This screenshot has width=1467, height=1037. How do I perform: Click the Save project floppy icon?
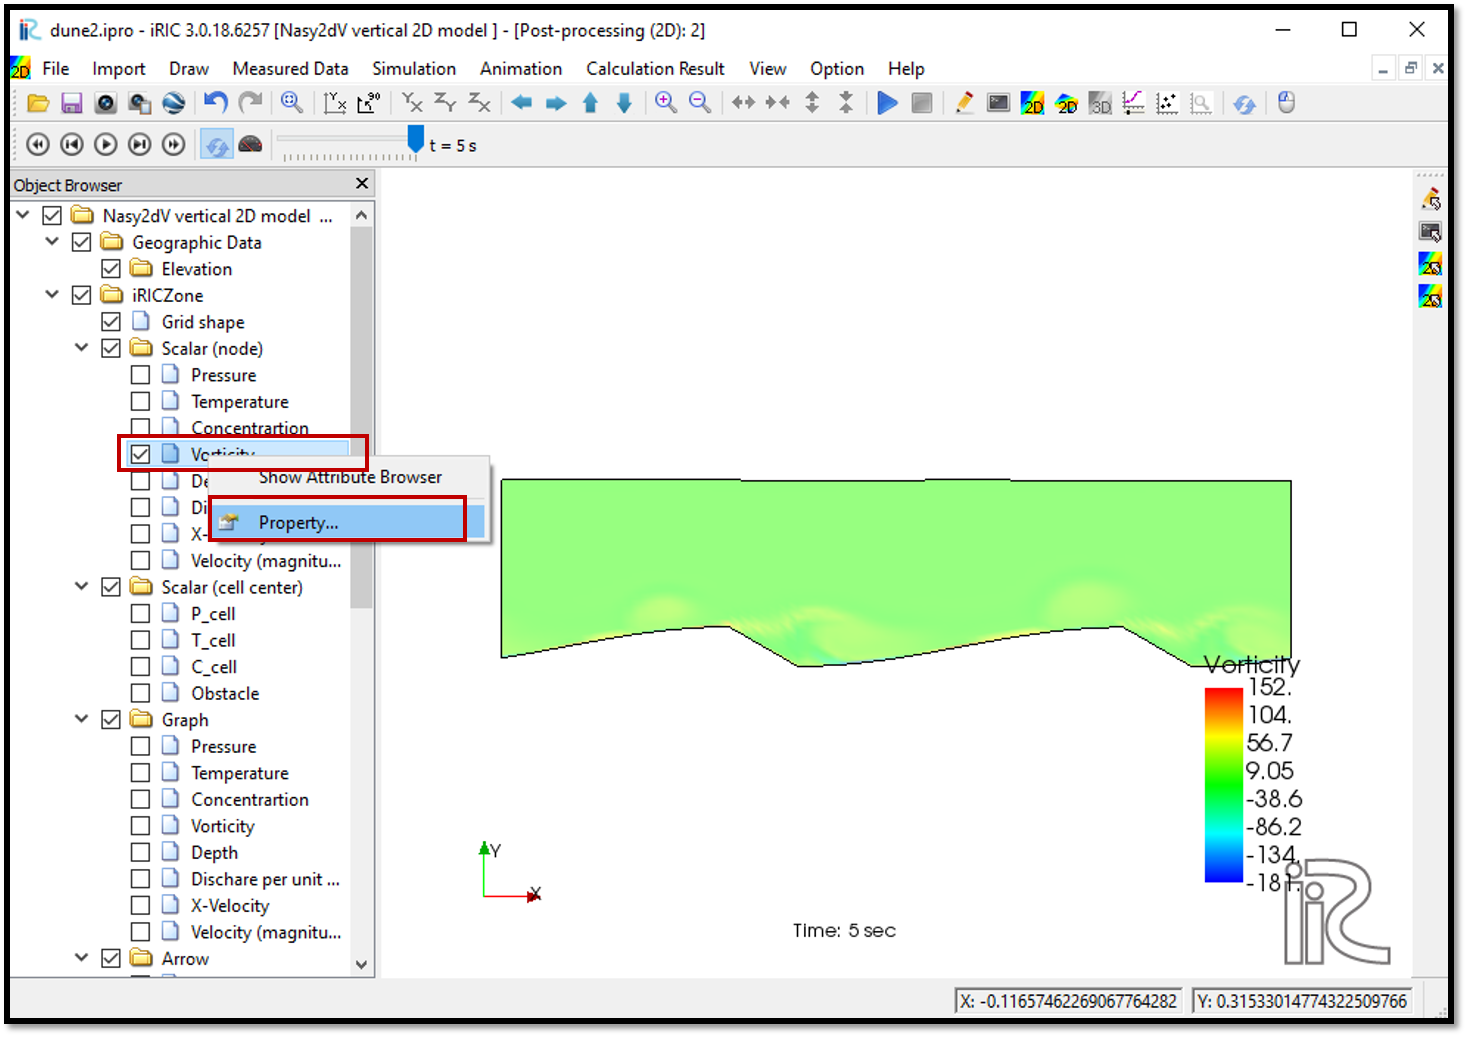click(x=72, y=103)
